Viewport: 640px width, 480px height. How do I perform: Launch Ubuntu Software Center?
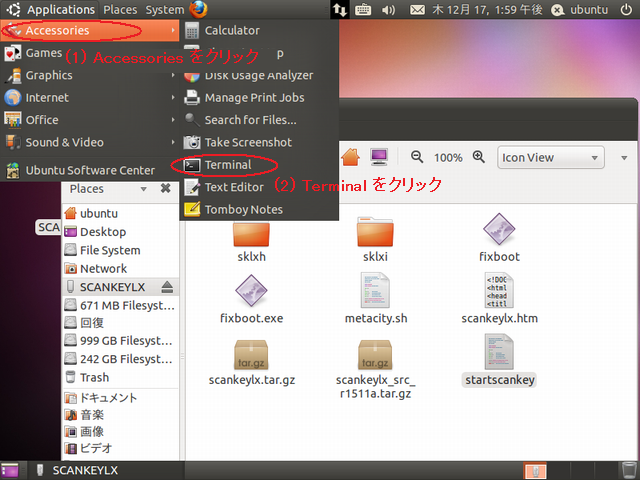click(90, 170)
